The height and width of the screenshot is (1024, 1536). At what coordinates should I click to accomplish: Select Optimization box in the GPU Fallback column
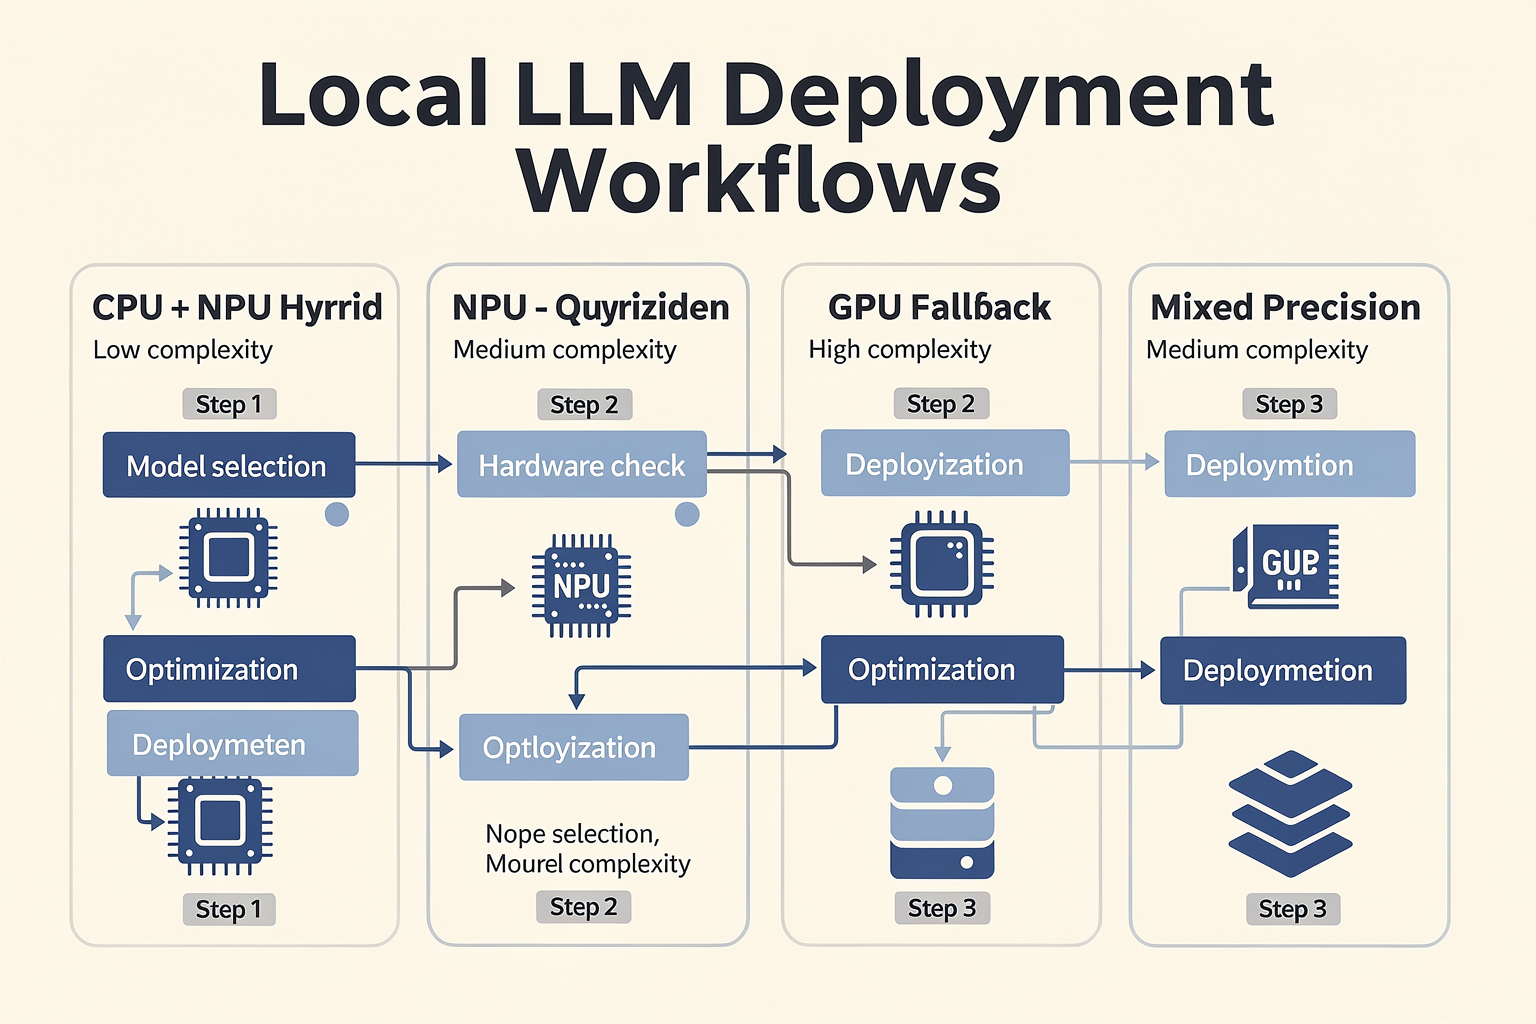click(942, 669)
